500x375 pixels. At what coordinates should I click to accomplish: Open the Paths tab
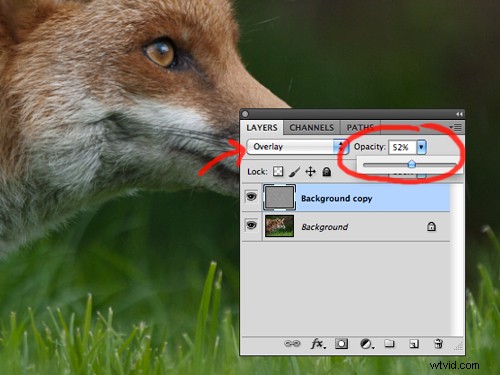(360, 128)
